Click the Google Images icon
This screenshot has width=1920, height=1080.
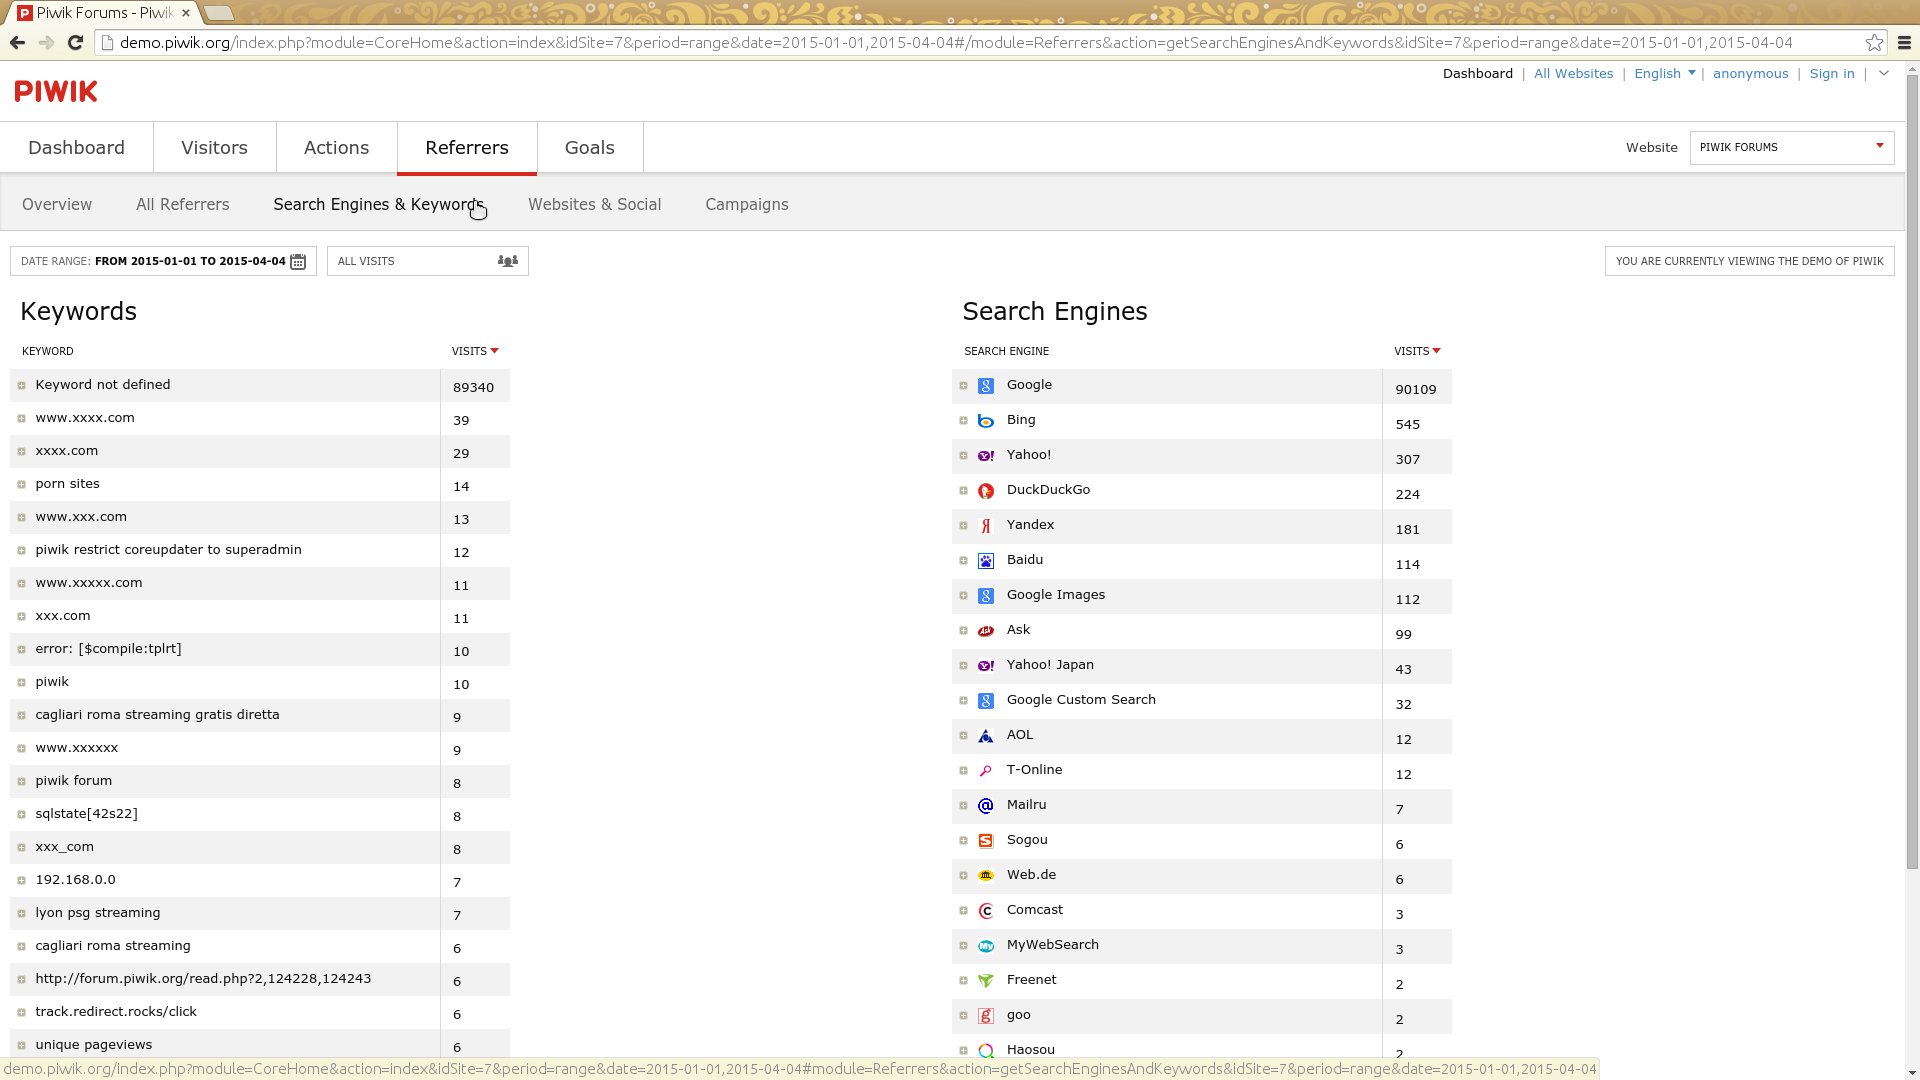pos(985,596)
